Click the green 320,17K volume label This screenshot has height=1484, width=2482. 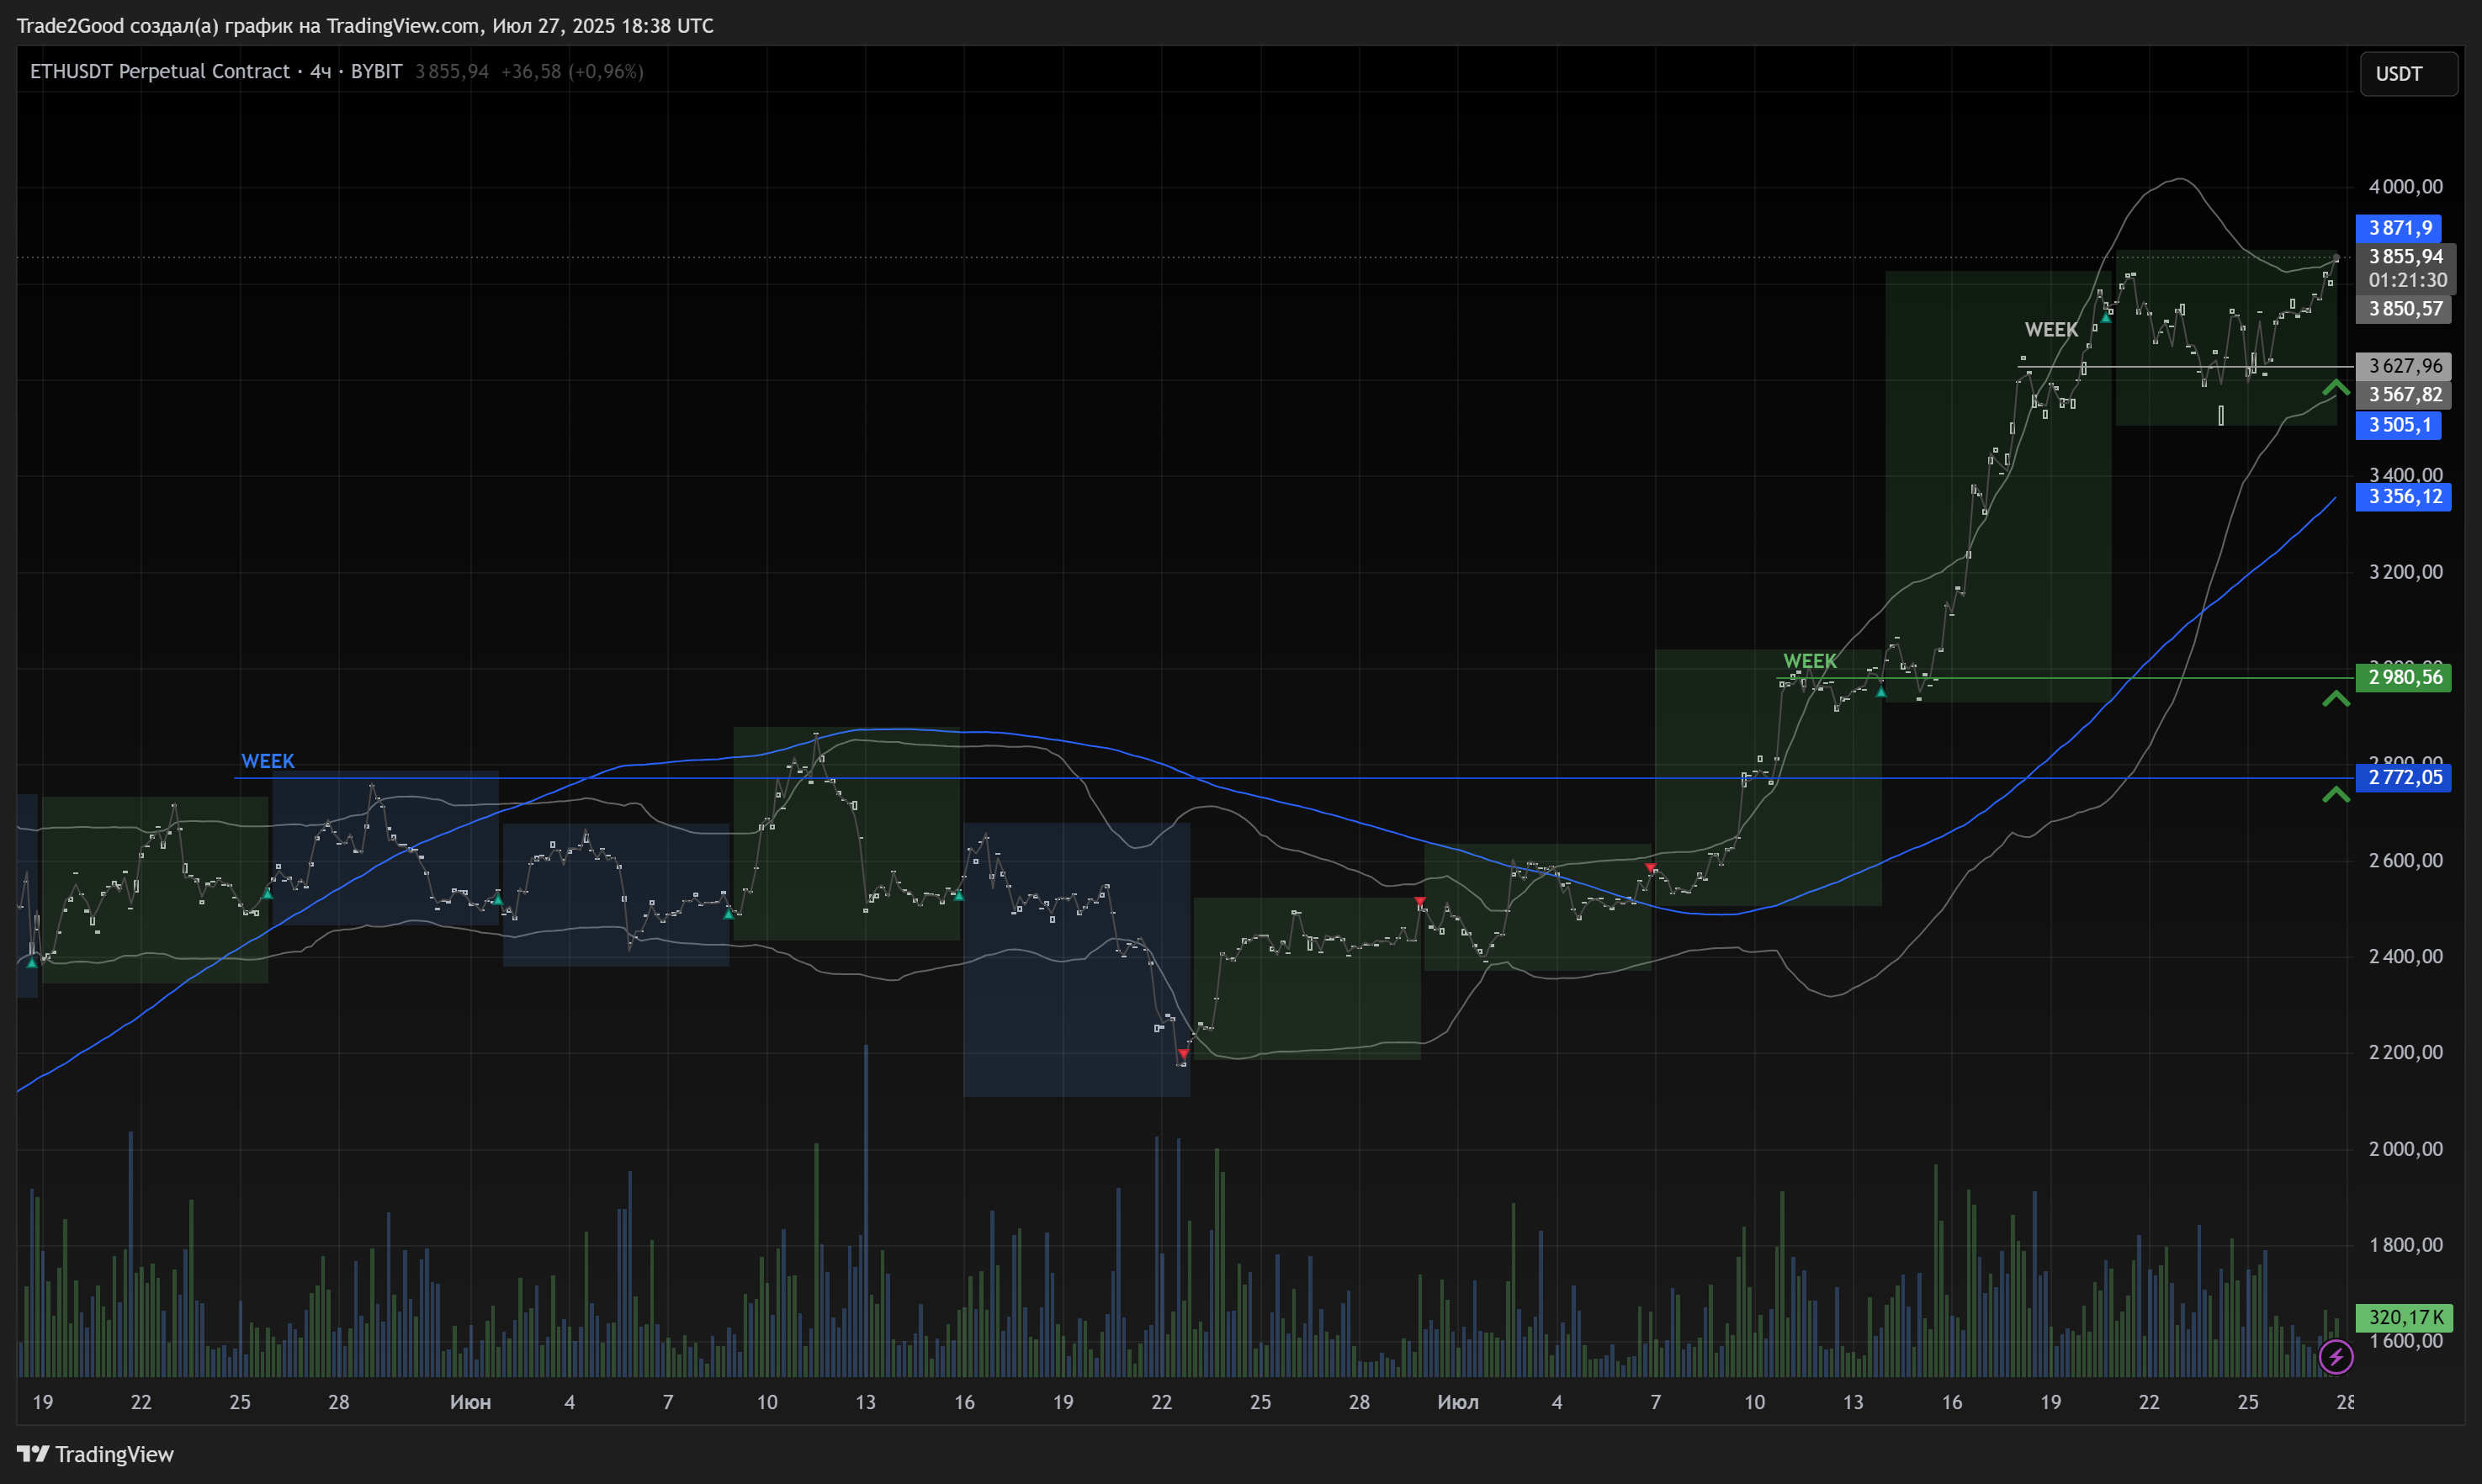pos(2403,1317)
